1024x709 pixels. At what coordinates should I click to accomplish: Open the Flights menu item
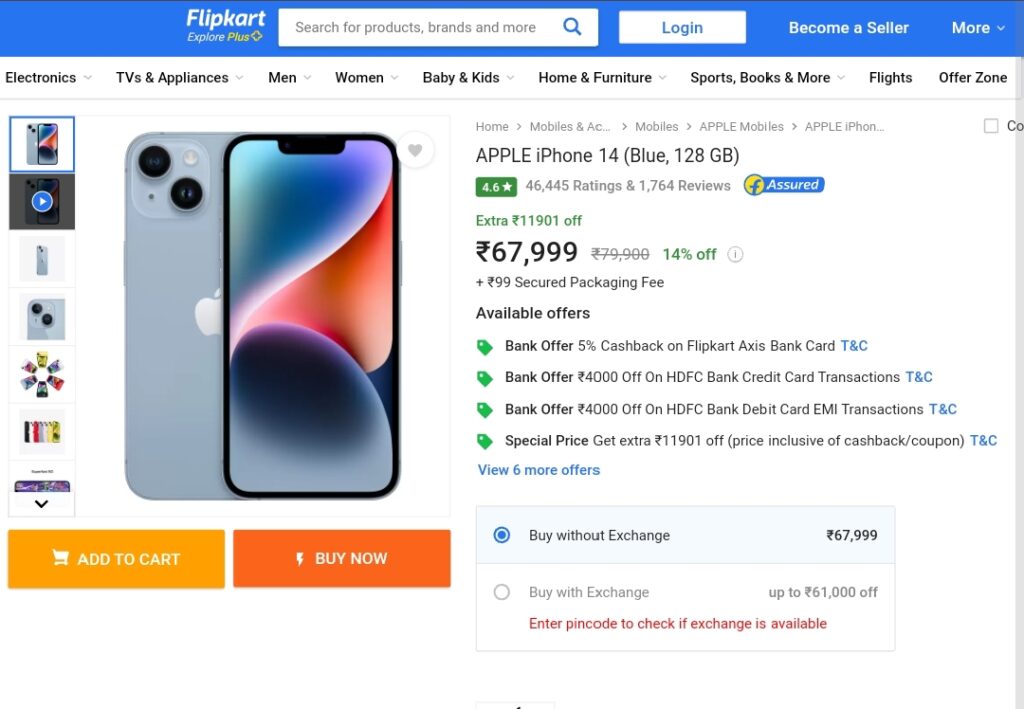click(x=890, y=78)
